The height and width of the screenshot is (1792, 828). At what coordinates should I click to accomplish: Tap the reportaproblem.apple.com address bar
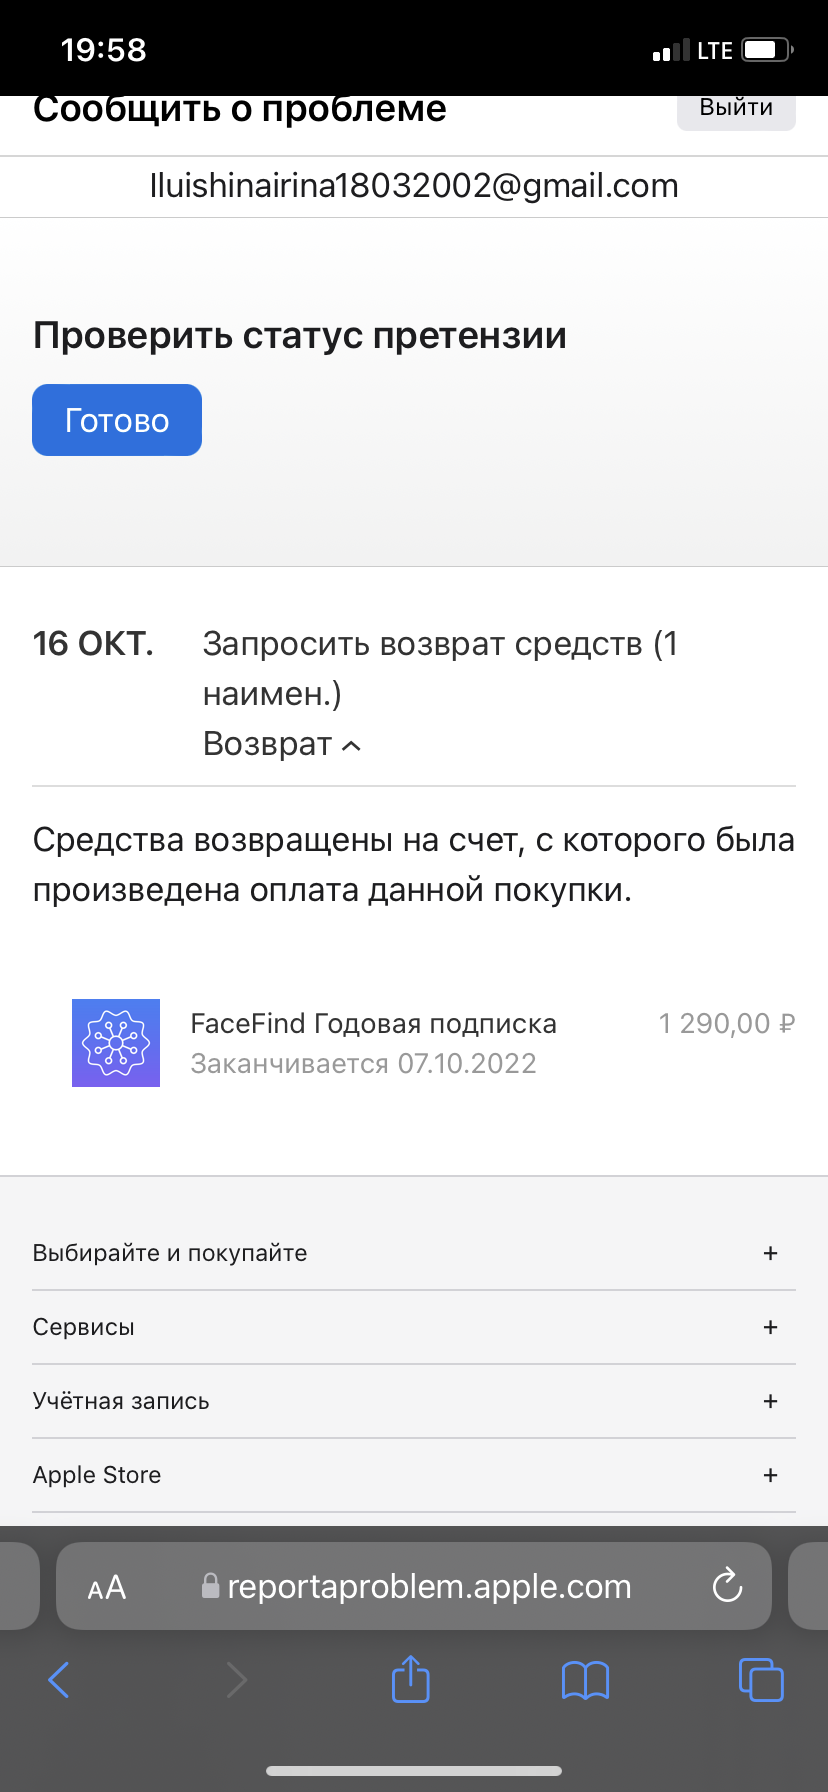pos(428,1587)
